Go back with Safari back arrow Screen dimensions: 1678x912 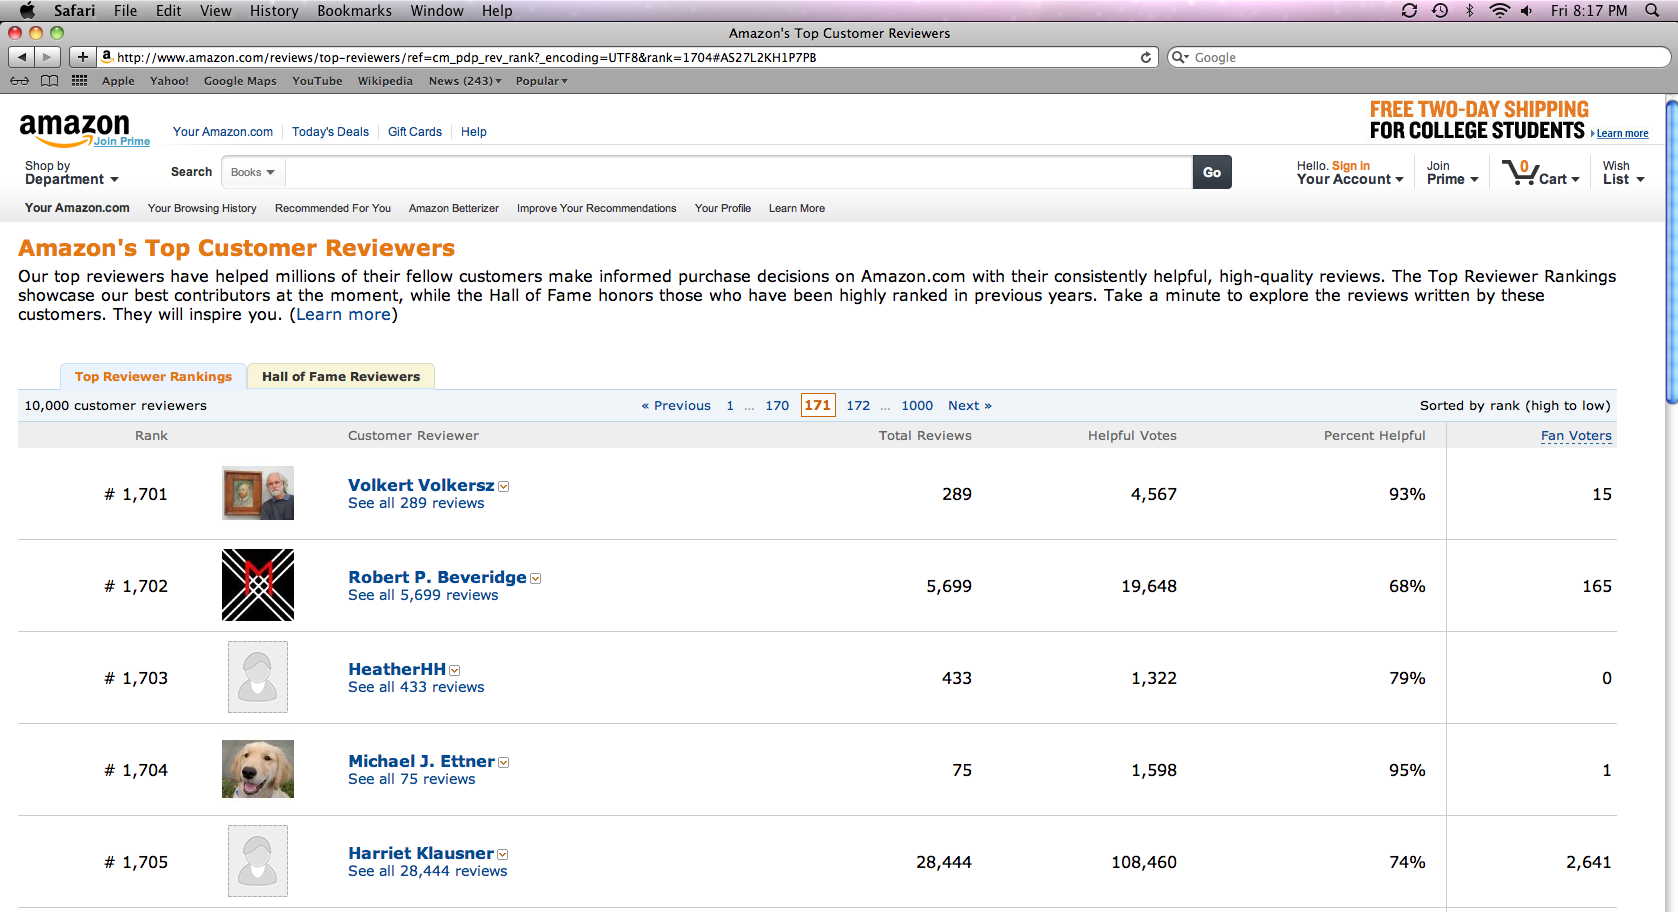(x=22, y=57)
